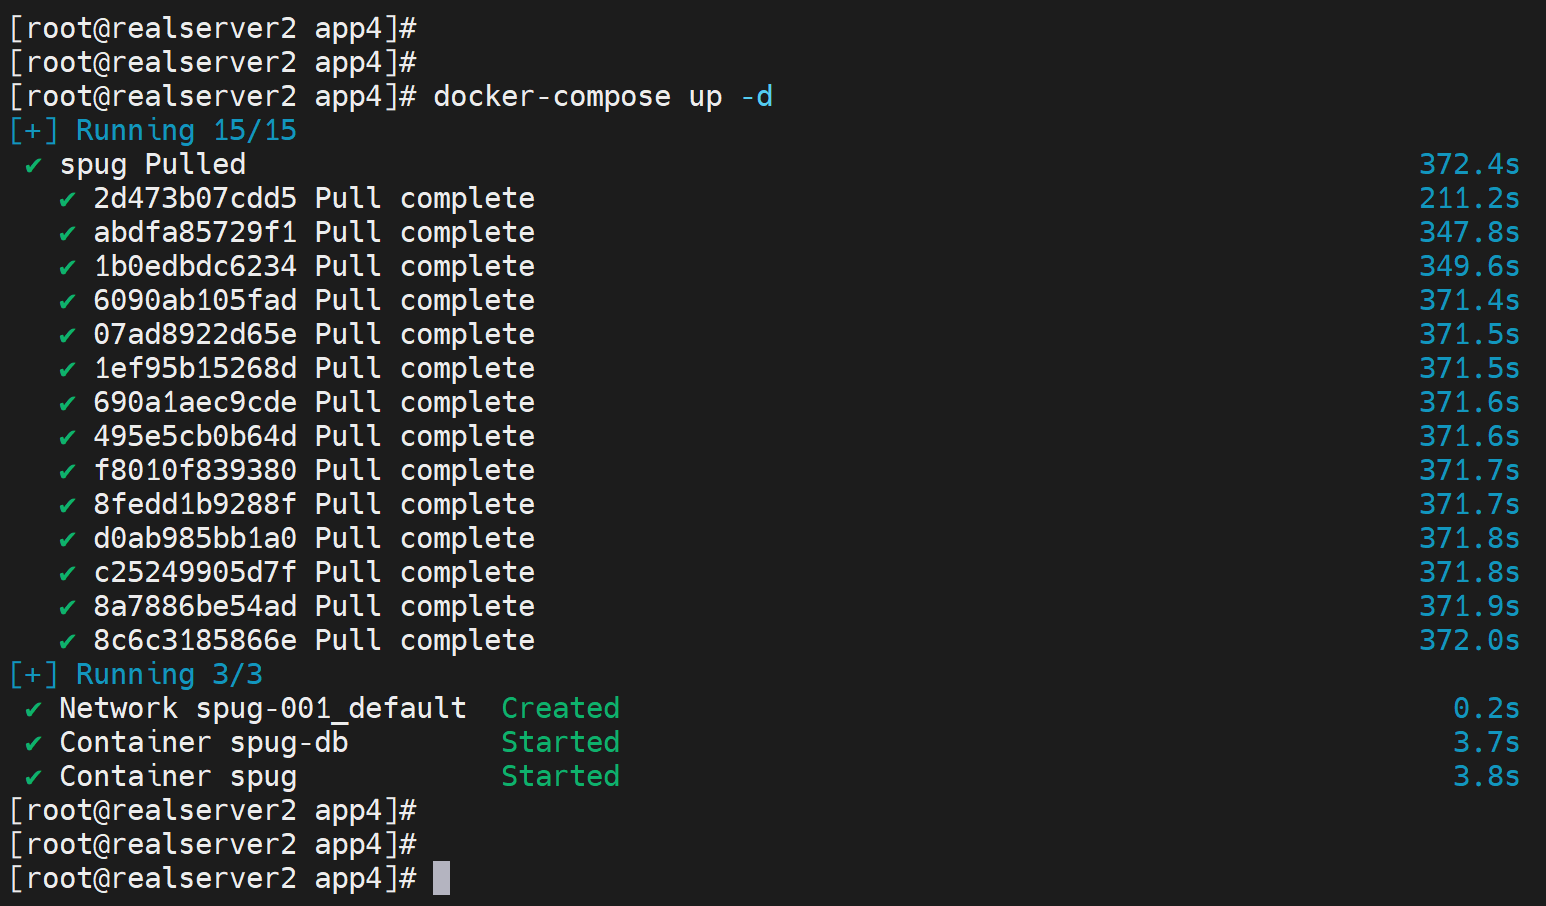Screen dimensions: 1546x906
Task: Click the checkmark next to layer f8010f839380
Action: pyautogui.click(x=67, y=472)
